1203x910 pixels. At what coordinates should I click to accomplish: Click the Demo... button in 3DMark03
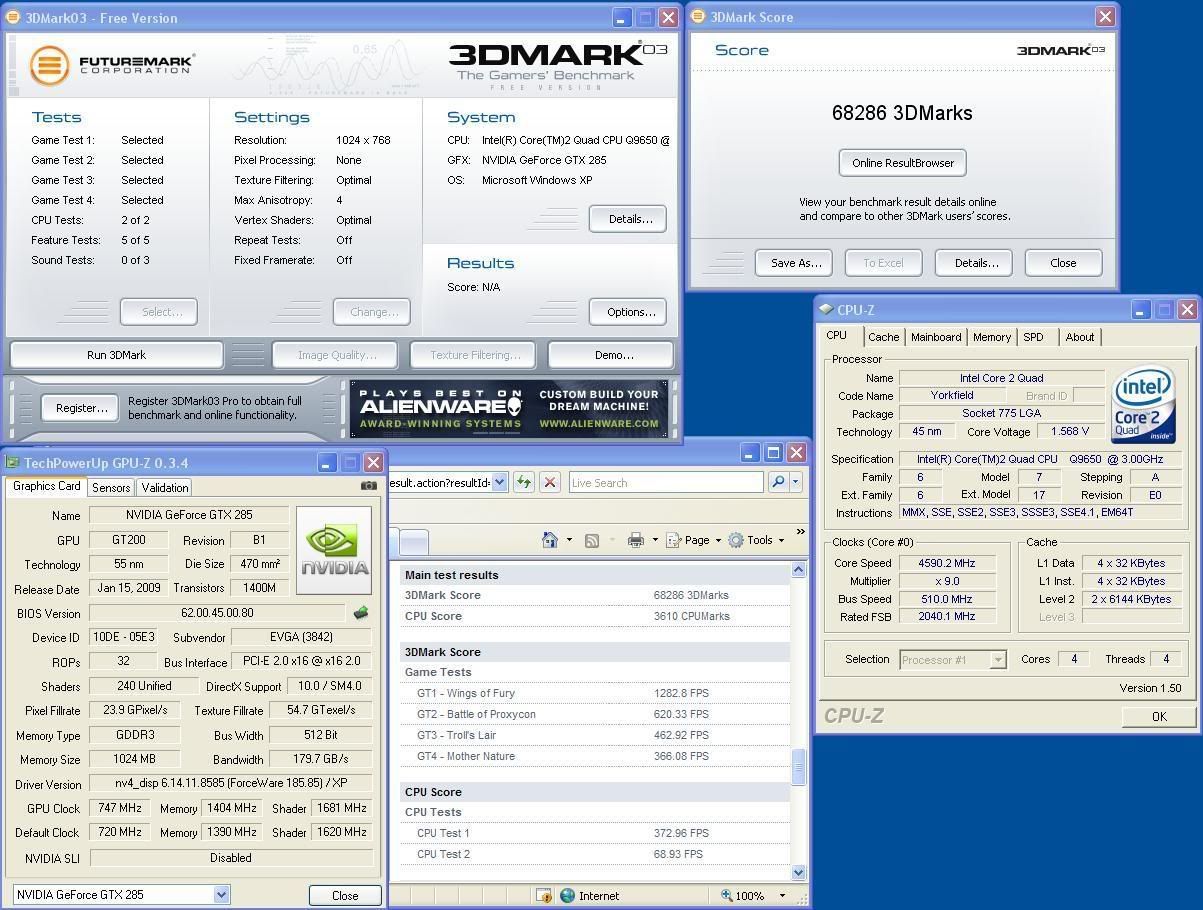click(613, 354)
